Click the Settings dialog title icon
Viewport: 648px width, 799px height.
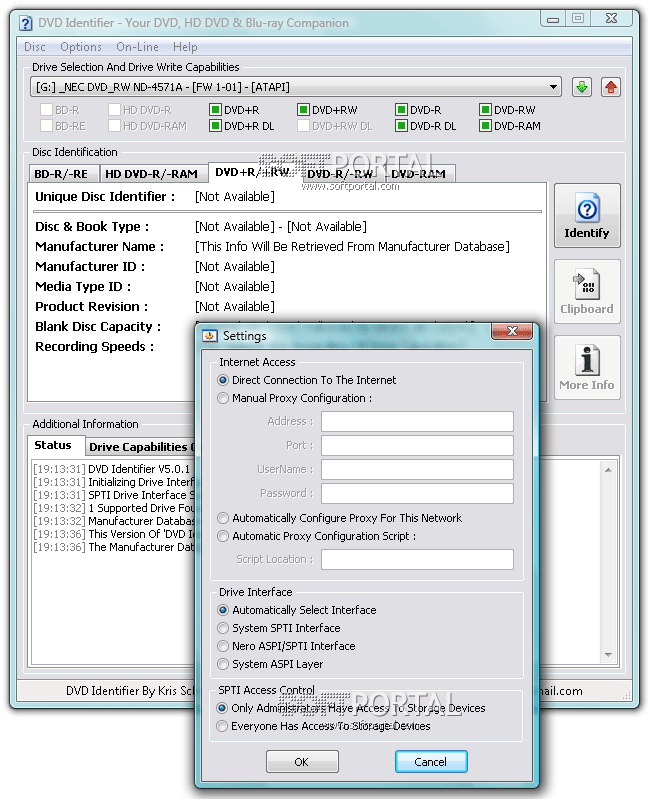[209, 336]
